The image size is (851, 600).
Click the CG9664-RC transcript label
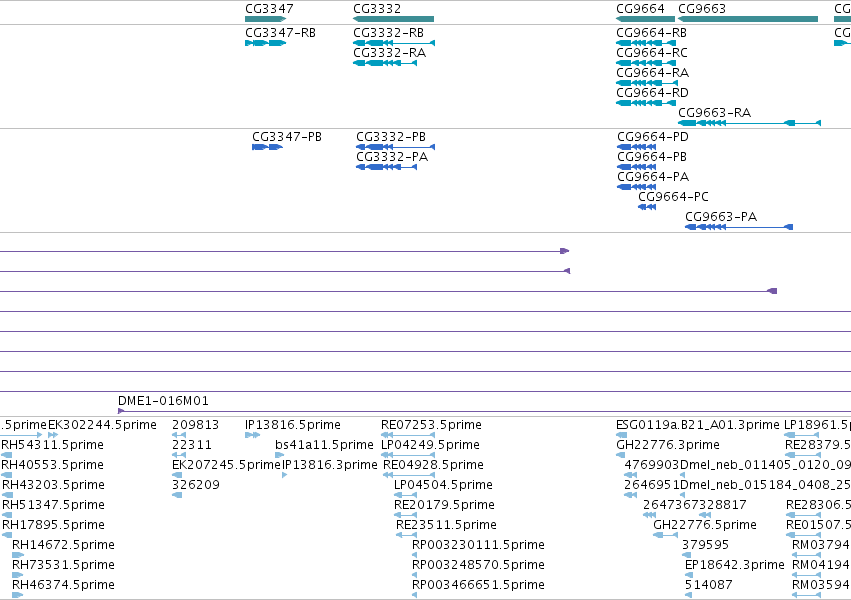pos(651,53)
